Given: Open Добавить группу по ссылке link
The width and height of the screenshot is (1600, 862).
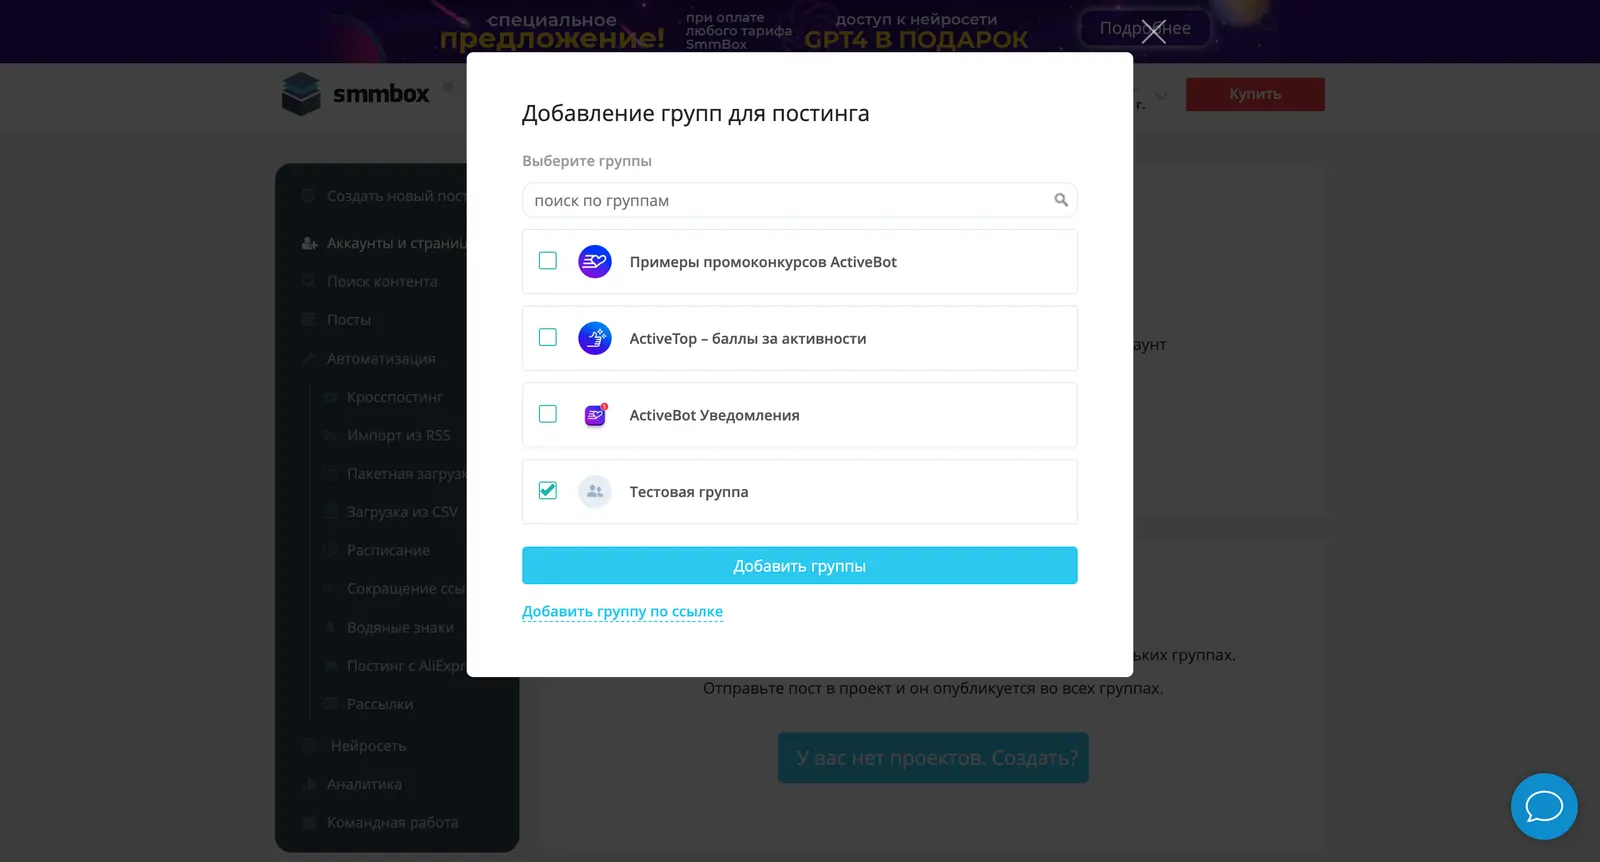Looking at the screenshot, I should (x=622, y=611).
